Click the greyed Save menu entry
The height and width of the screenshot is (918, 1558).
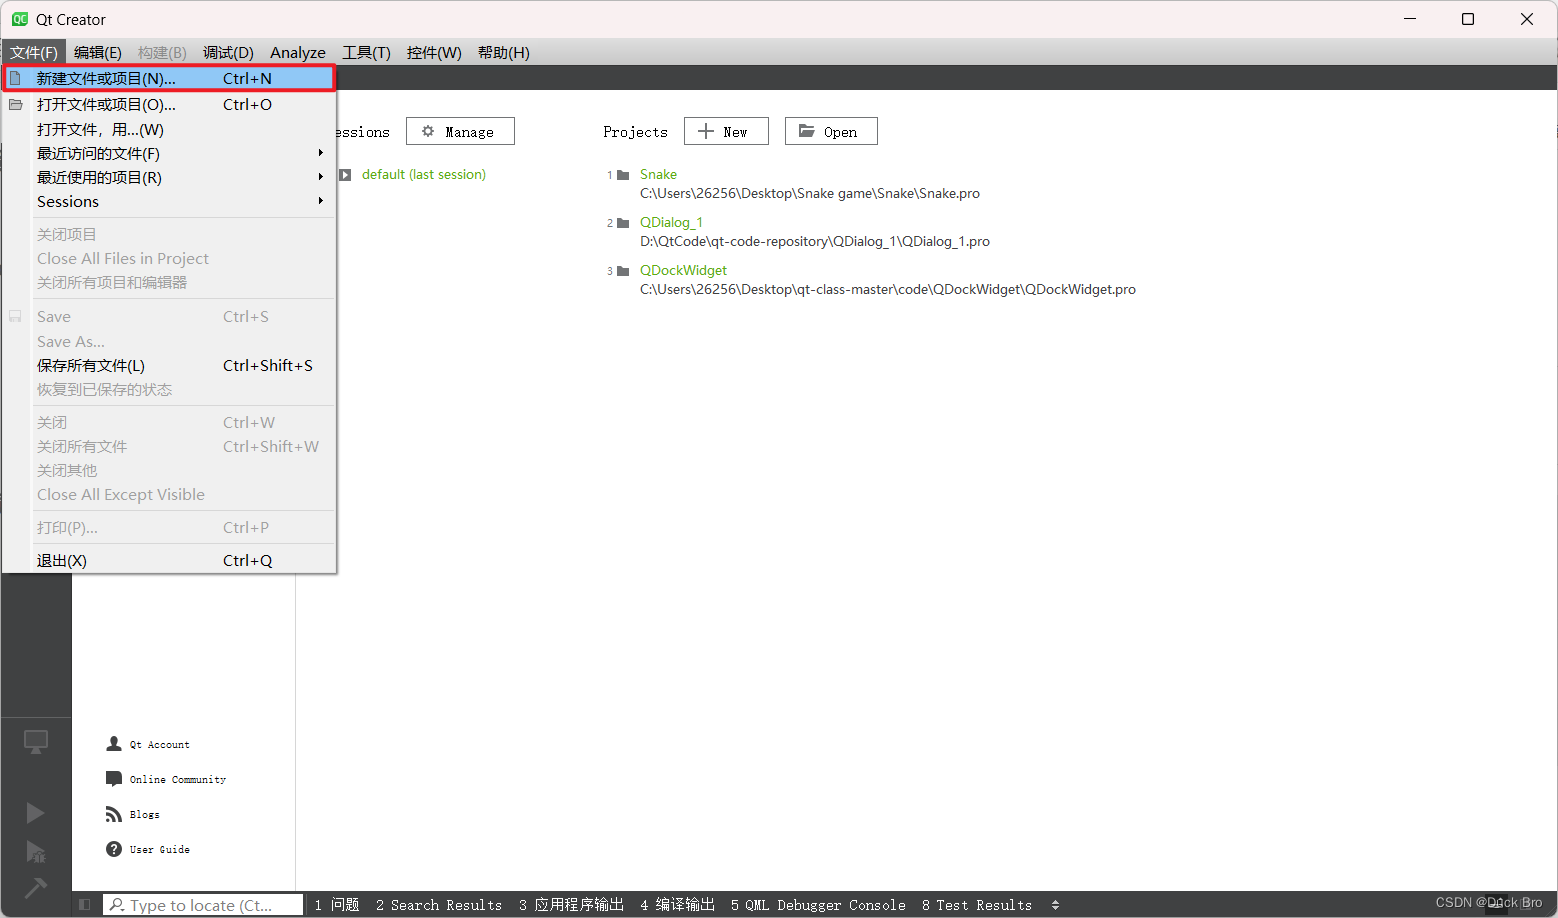(169, 316)
